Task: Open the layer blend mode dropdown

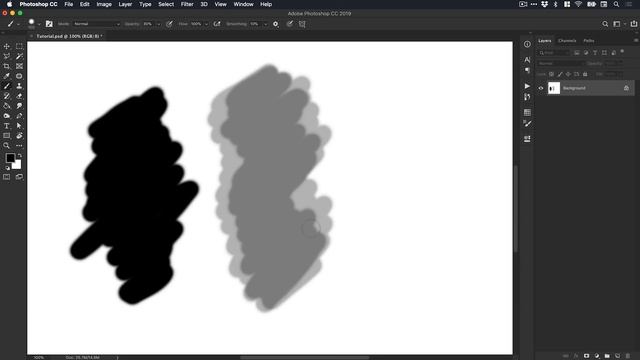Action: pos(560,64)
